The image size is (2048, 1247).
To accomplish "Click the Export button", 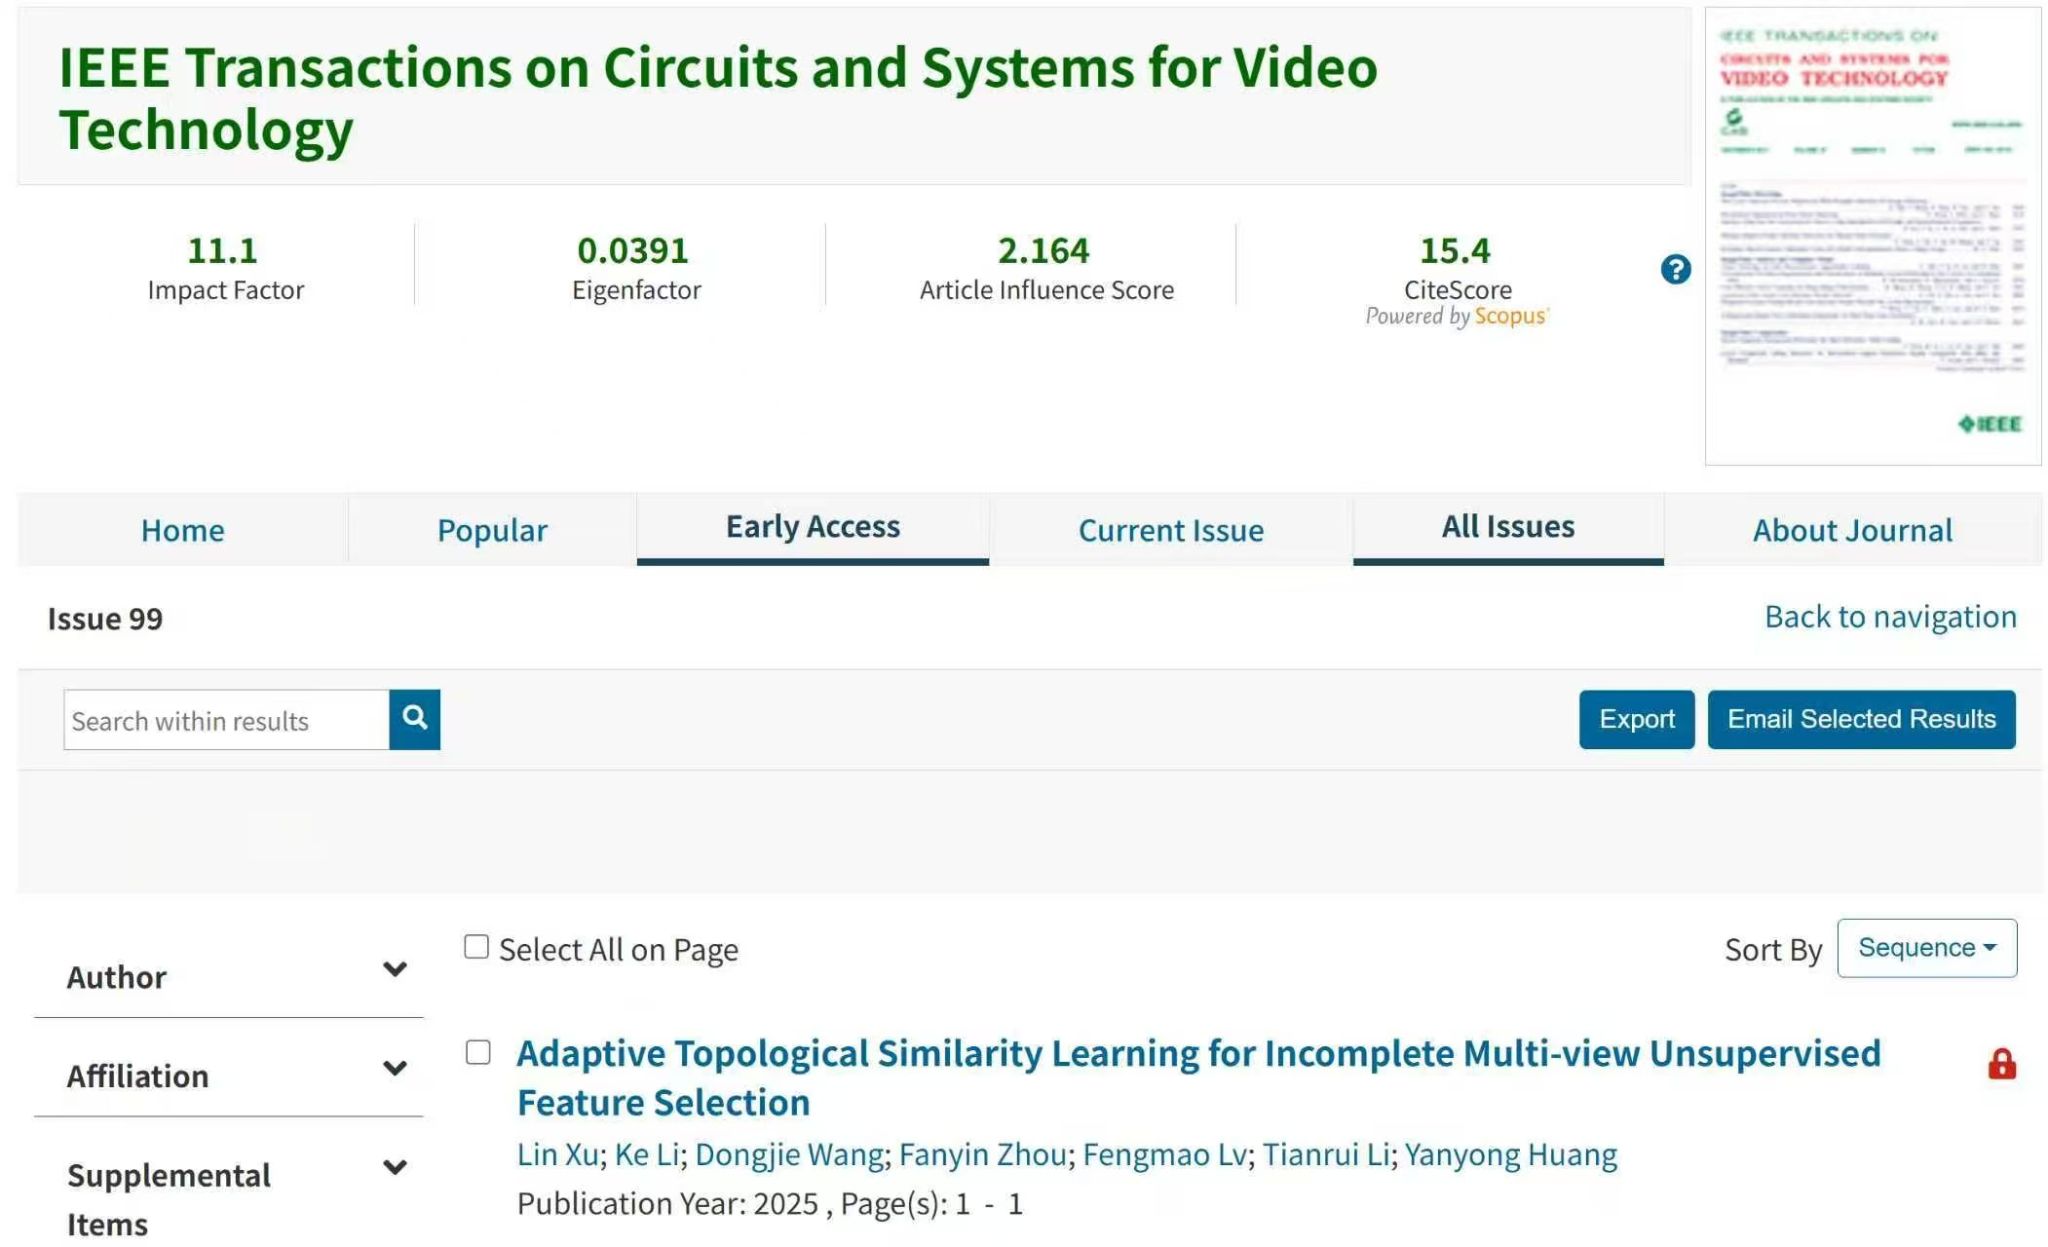I will tap(1636, 719).
